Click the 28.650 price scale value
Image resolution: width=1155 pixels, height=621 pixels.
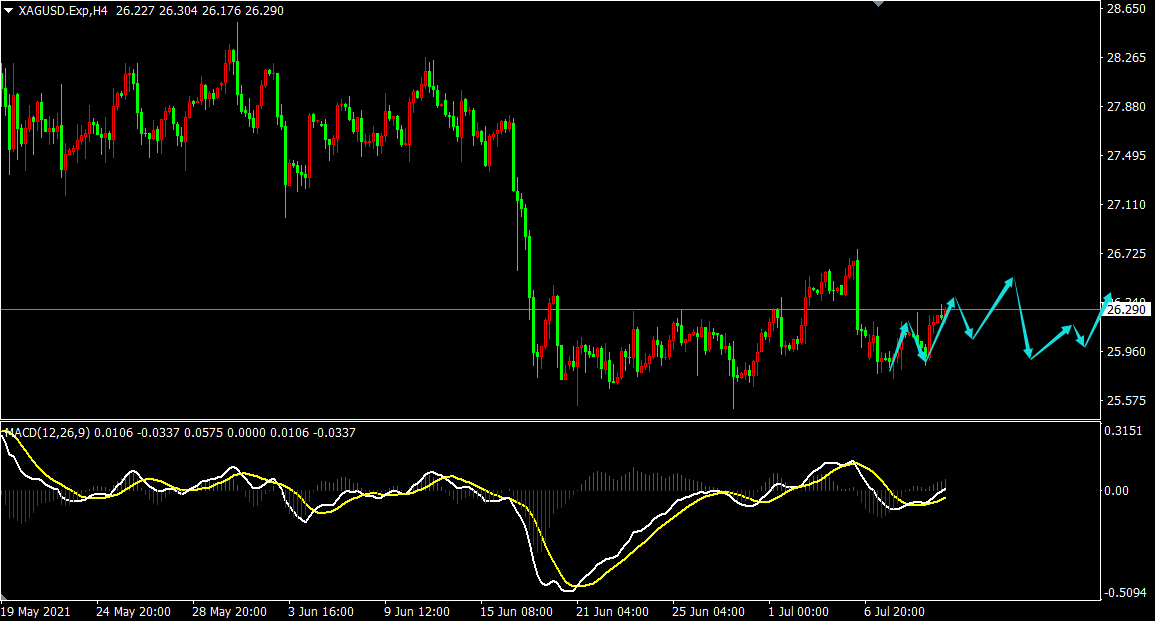pos(1126,9)
